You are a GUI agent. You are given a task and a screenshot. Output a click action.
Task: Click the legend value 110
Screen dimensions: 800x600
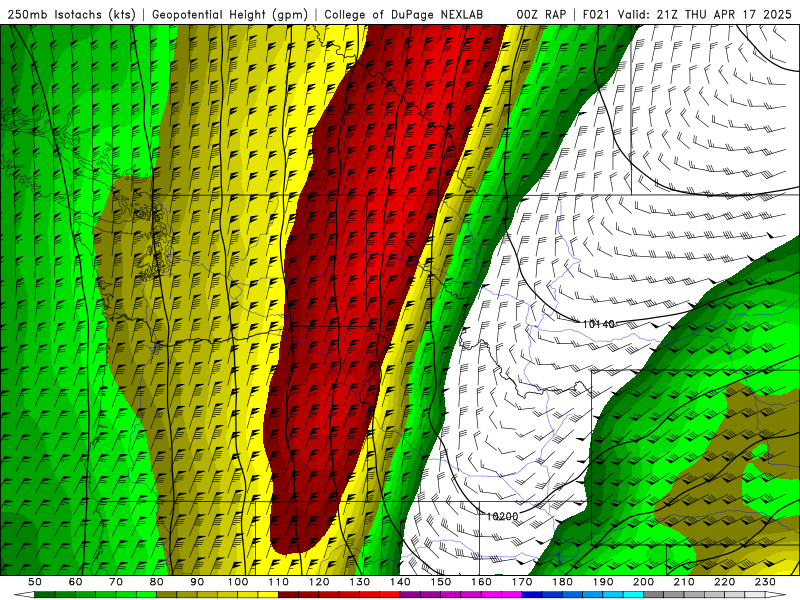tap(279, 582)
